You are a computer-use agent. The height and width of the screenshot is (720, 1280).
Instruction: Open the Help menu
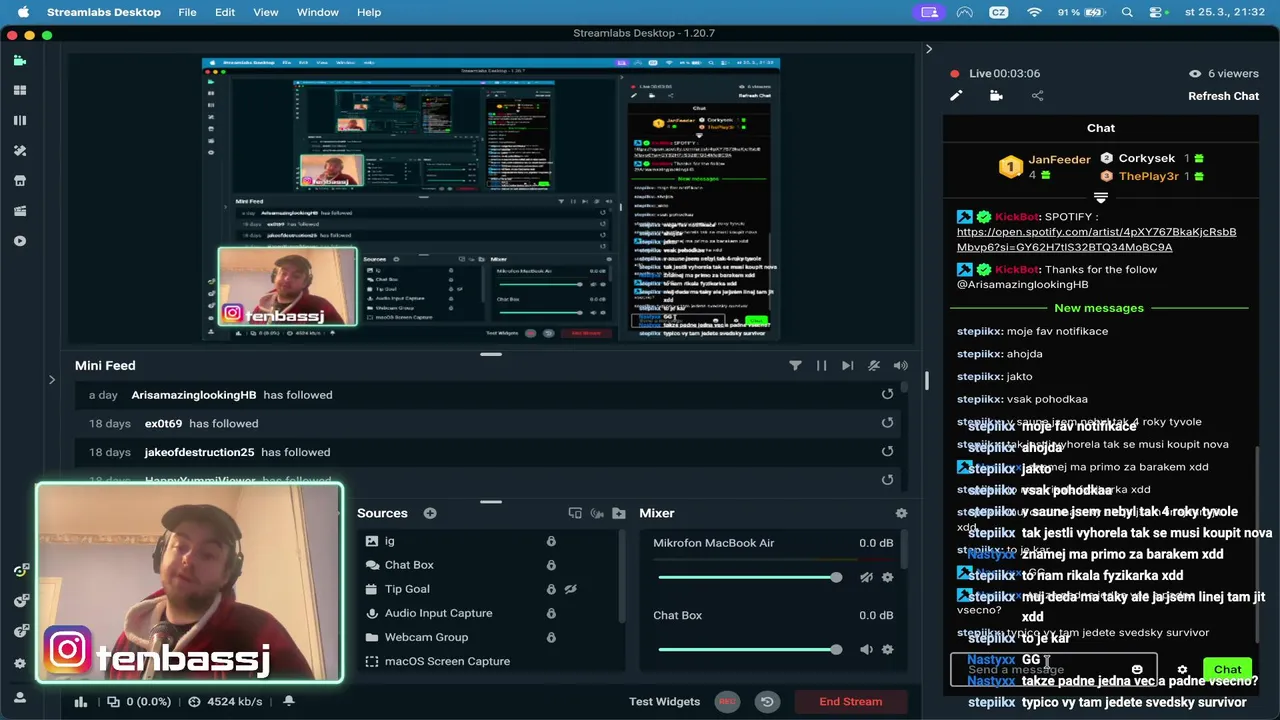369,12
